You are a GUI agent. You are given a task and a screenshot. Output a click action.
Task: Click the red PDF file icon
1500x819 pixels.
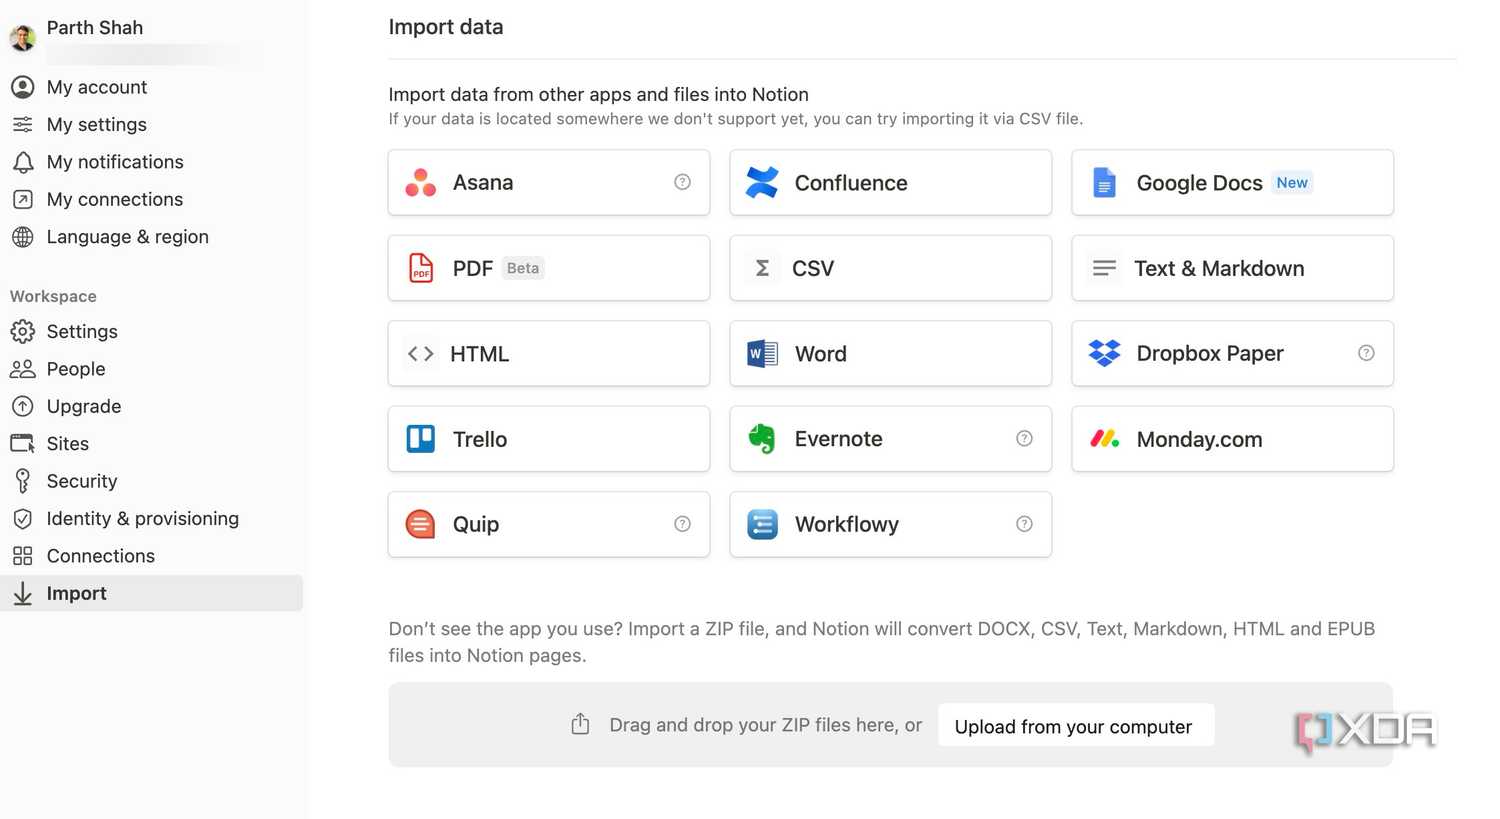tap(421, 268)
